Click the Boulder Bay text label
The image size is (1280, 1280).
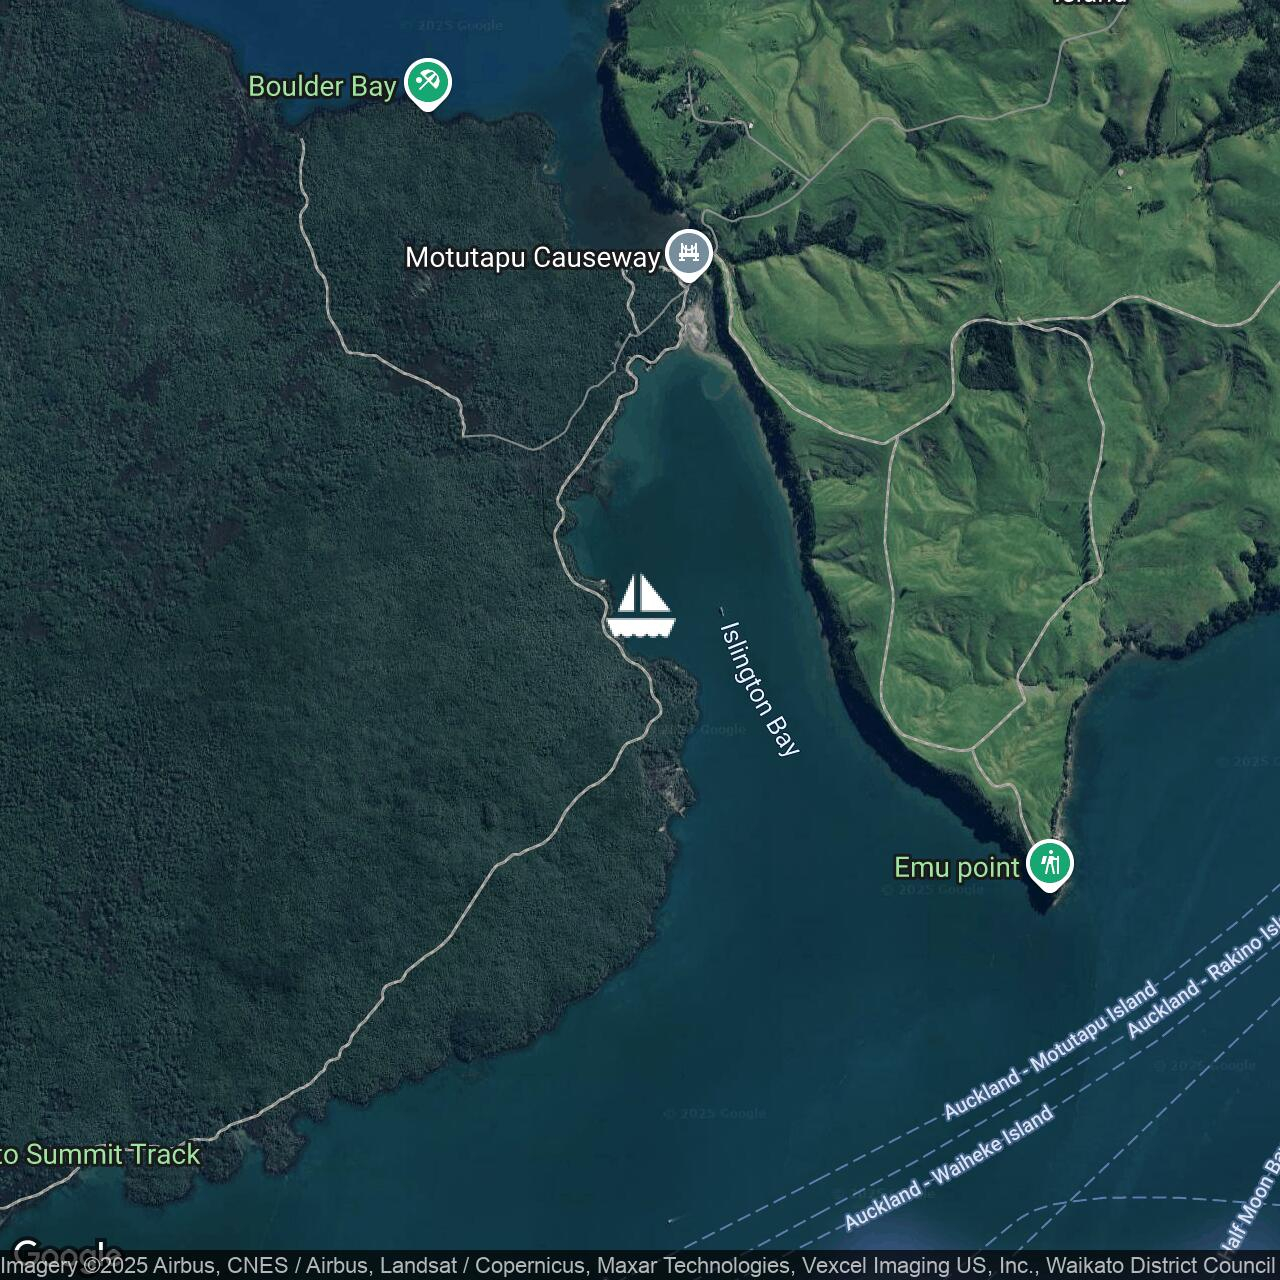tap(322, 87)
